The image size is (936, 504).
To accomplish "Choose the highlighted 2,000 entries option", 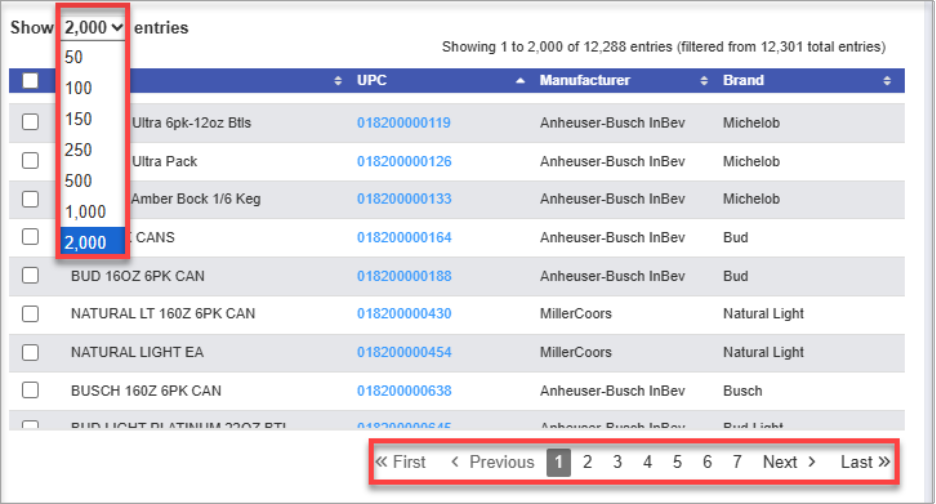I will tap(93, 242).
